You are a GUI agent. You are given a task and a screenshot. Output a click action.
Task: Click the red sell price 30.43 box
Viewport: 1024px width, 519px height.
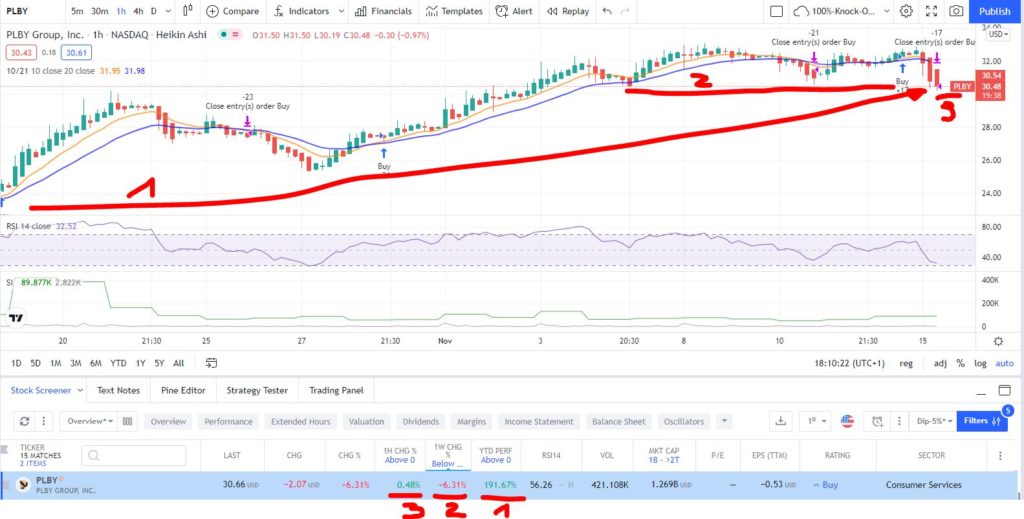pyautogui.click(x=20, y=53)
